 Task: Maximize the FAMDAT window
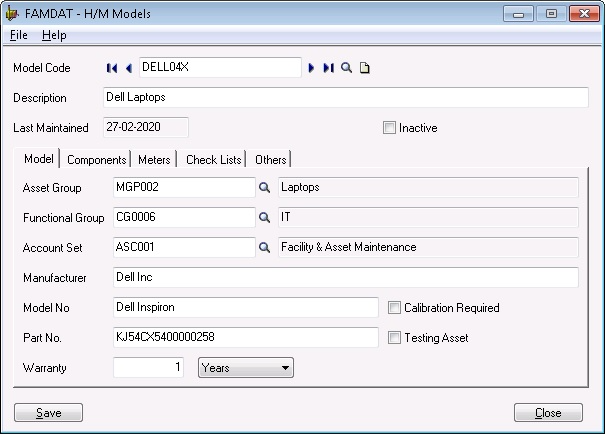click(551, 14)
